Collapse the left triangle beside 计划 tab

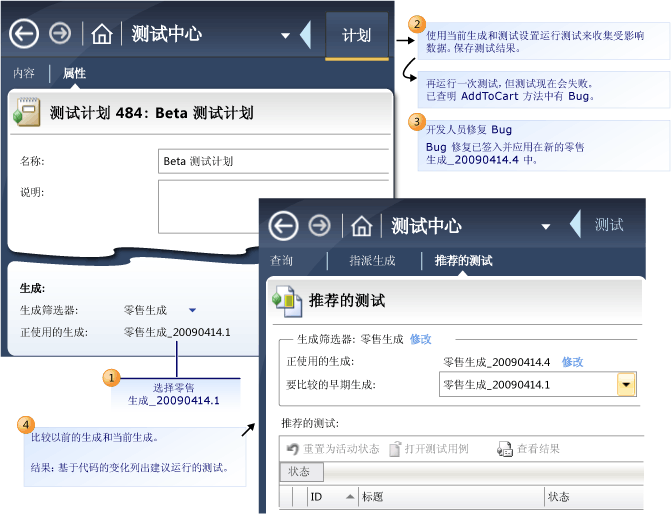click(x=305, y=35)
